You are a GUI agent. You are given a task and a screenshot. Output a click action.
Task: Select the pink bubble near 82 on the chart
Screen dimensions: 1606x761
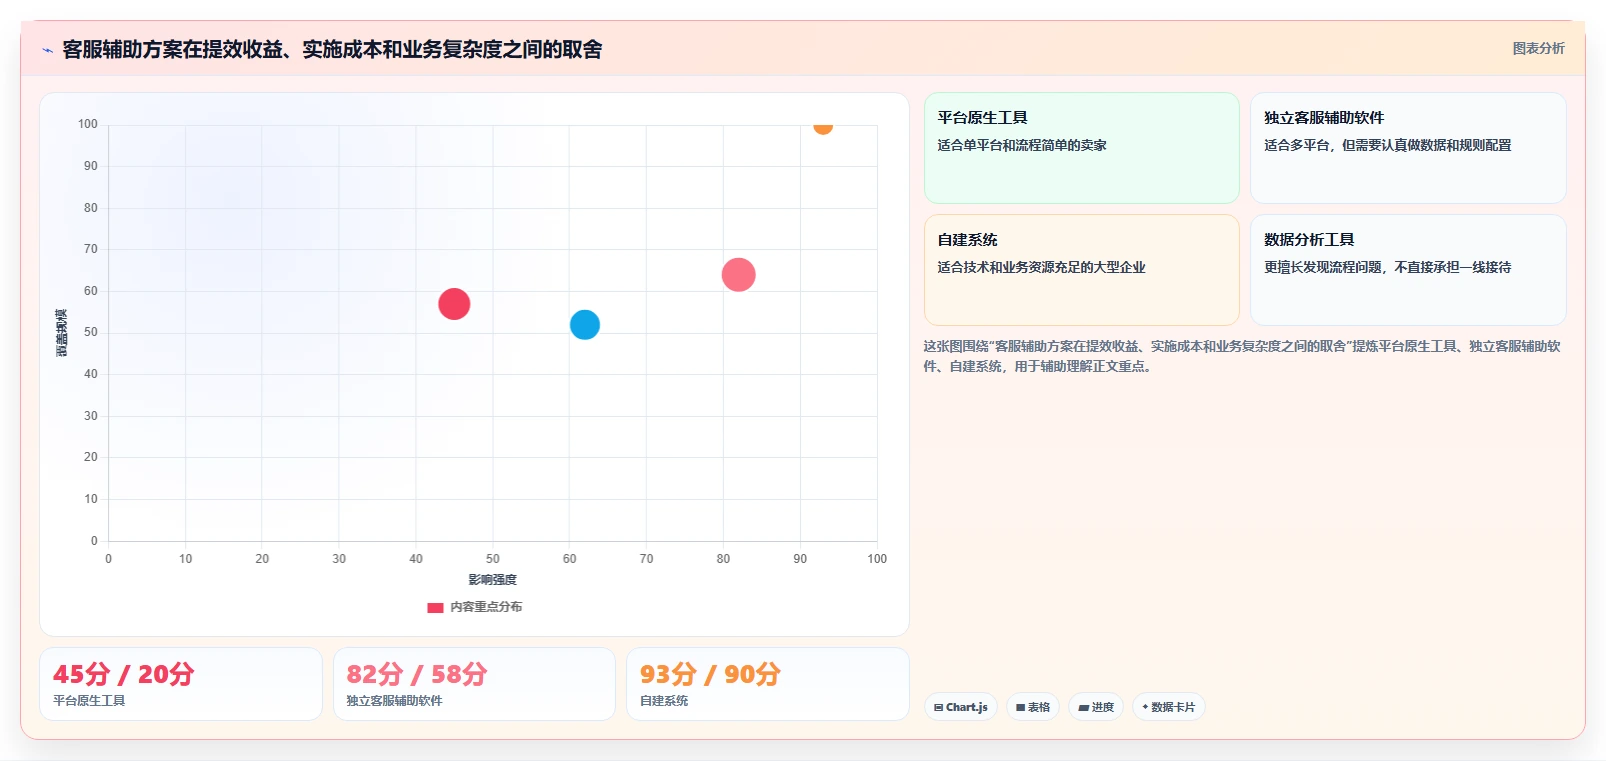tap(739, 274)
